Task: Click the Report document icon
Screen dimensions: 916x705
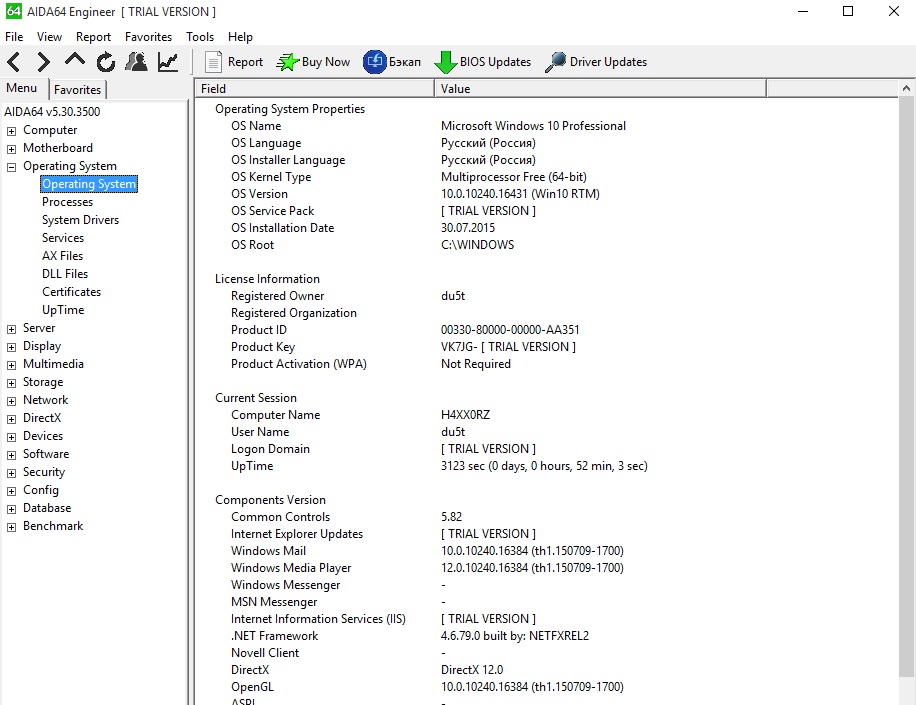Action: (x=213, y=61)
